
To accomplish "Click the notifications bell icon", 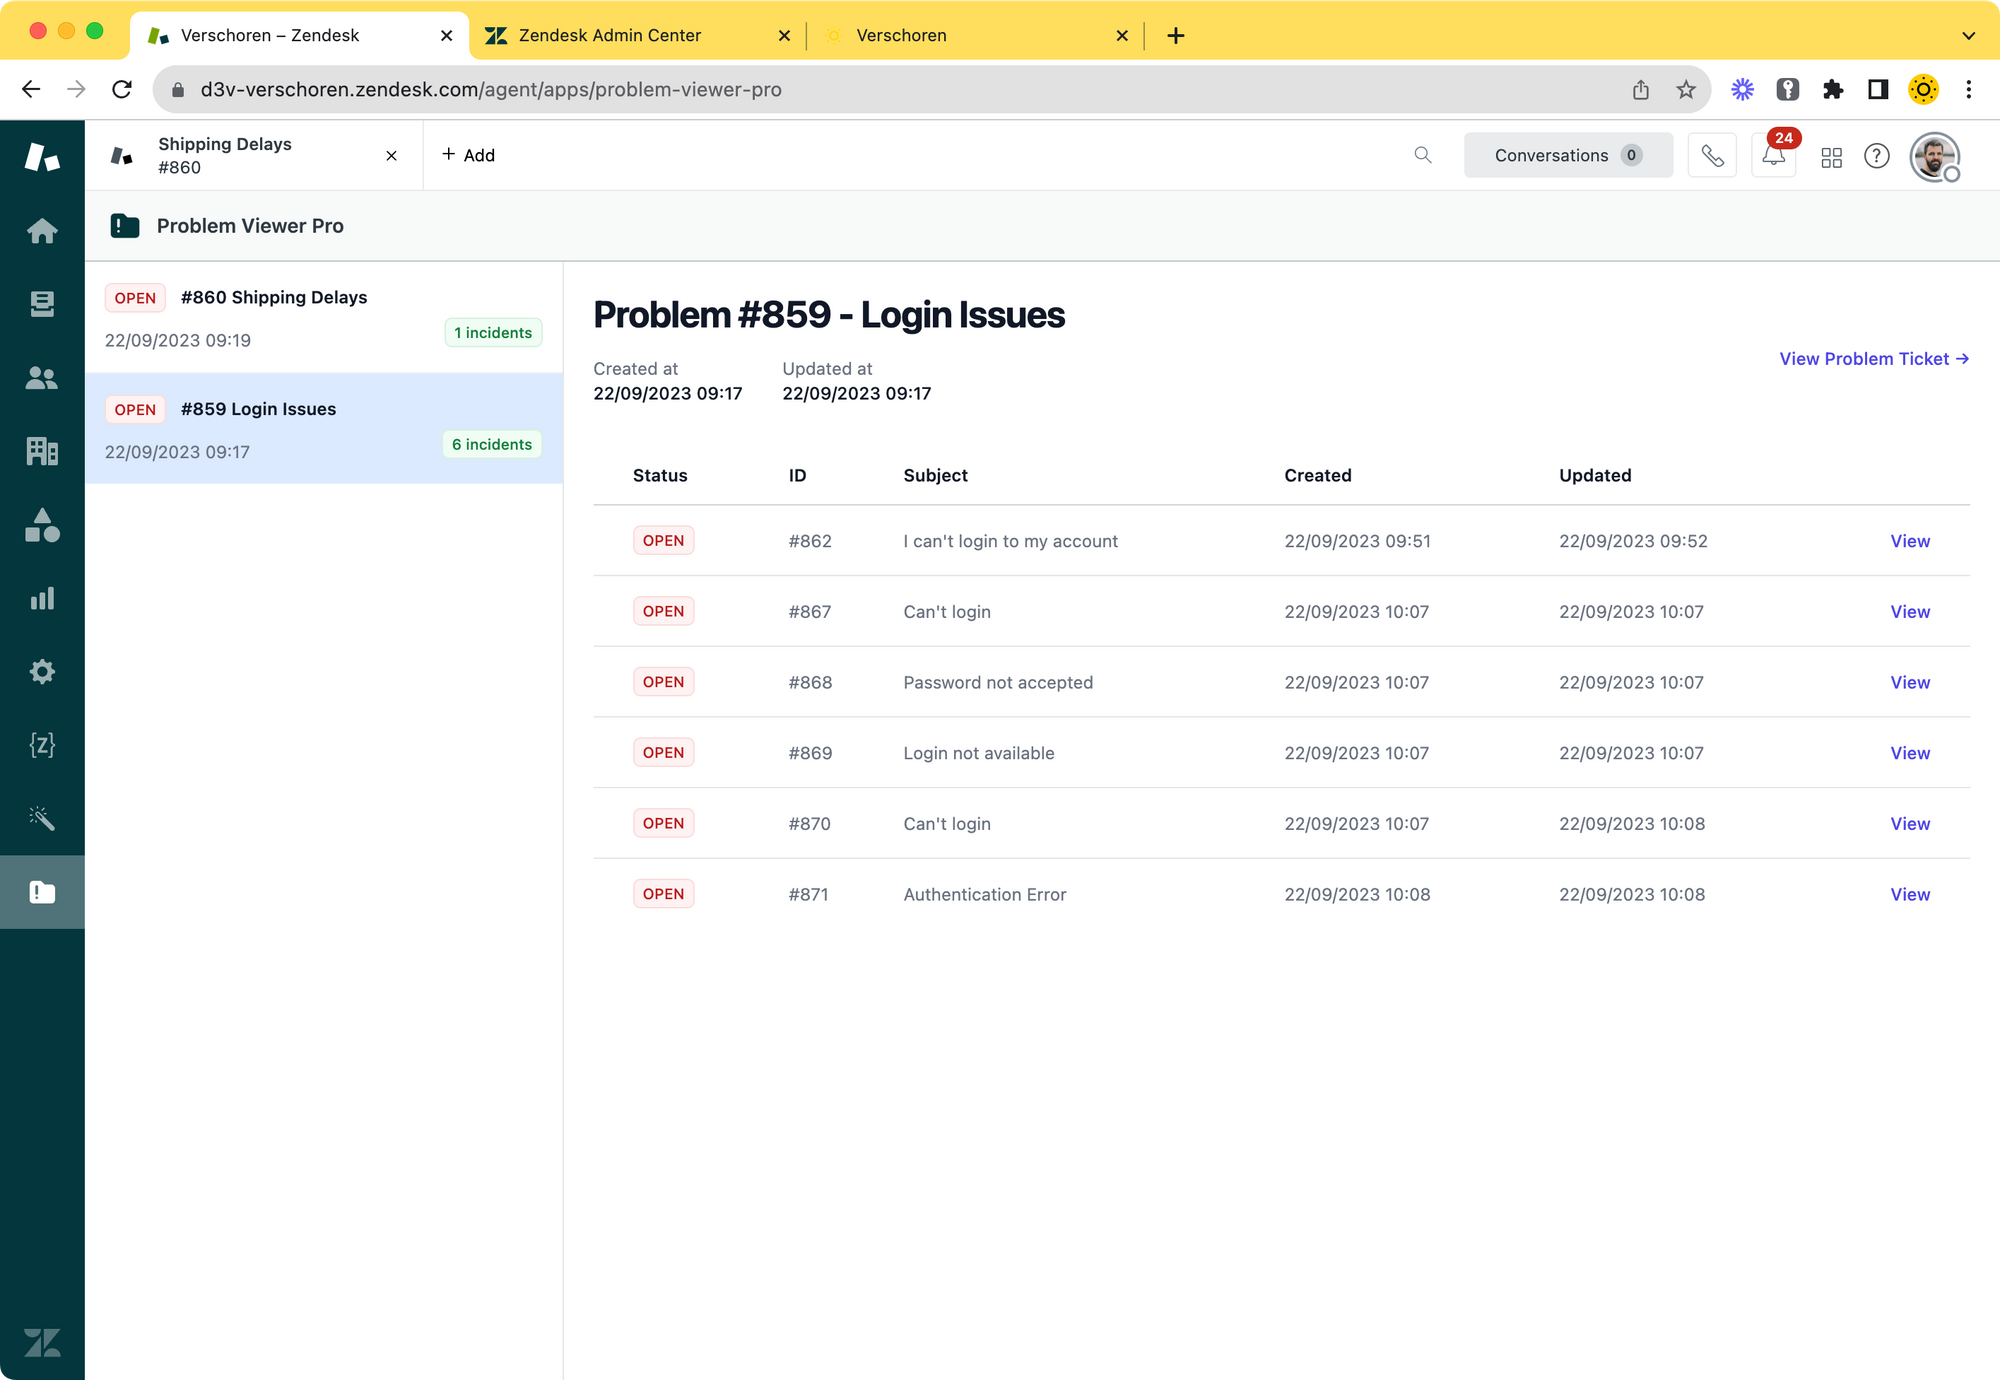I will pos(1773,156).
